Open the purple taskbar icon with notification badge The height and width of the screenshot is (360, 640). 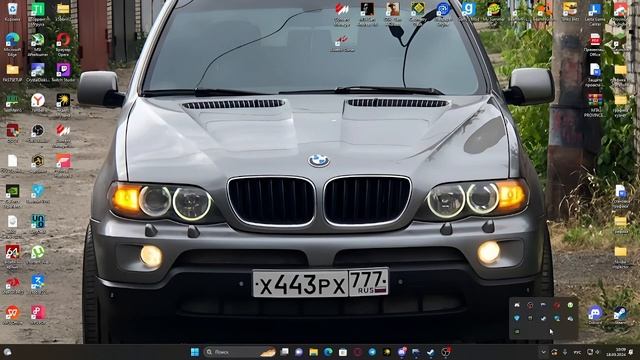402,352
